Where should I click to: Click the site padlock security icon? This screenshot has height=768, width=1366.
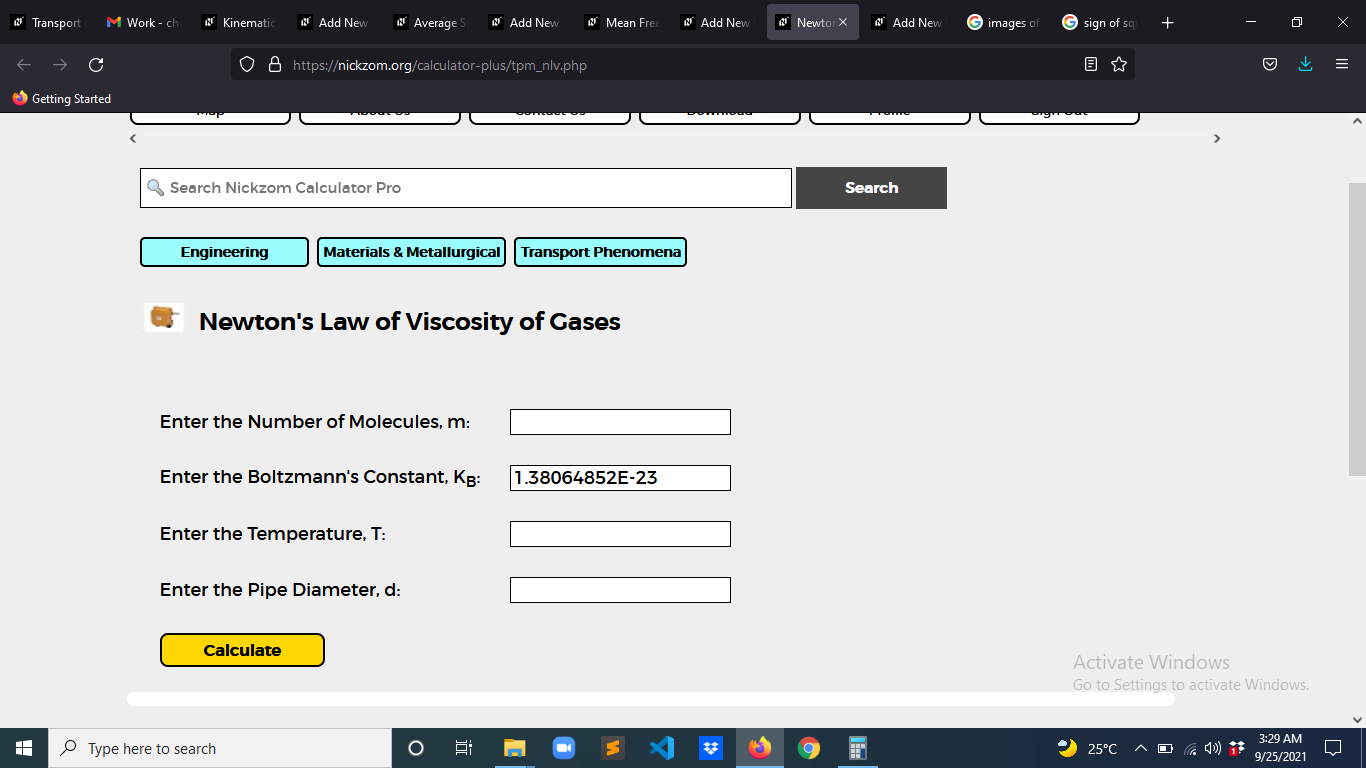click(x=275, y=65)
